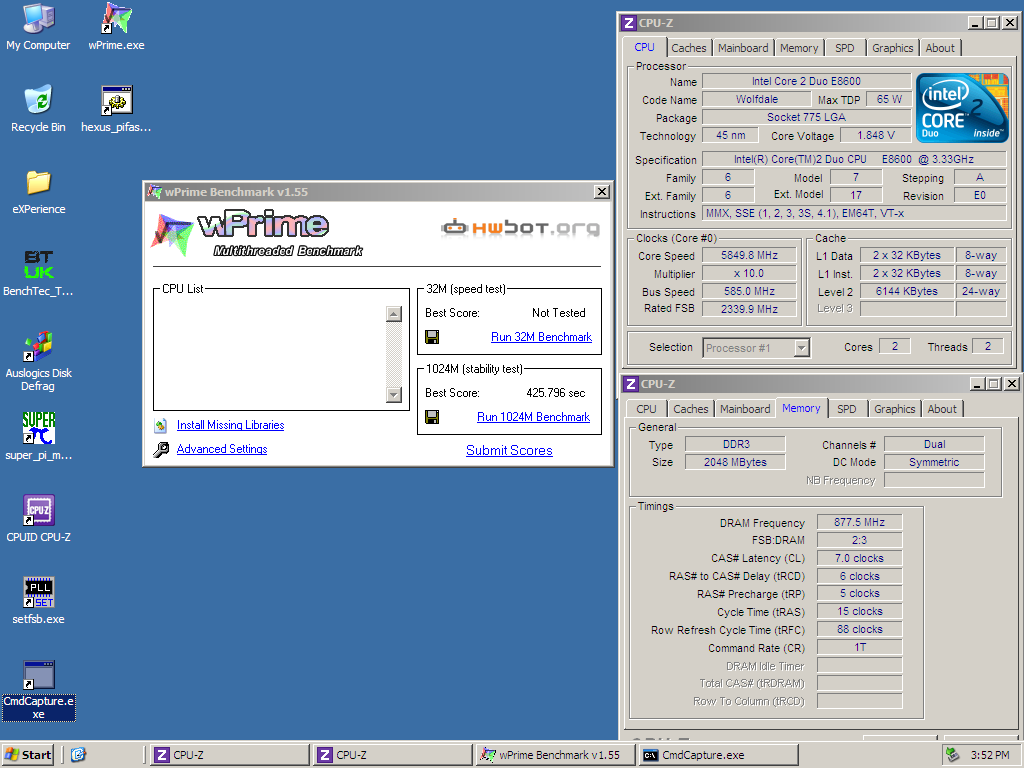
Task: Click the taskbar clock showing 3:52 PM
Action: (x=989, y=755)
